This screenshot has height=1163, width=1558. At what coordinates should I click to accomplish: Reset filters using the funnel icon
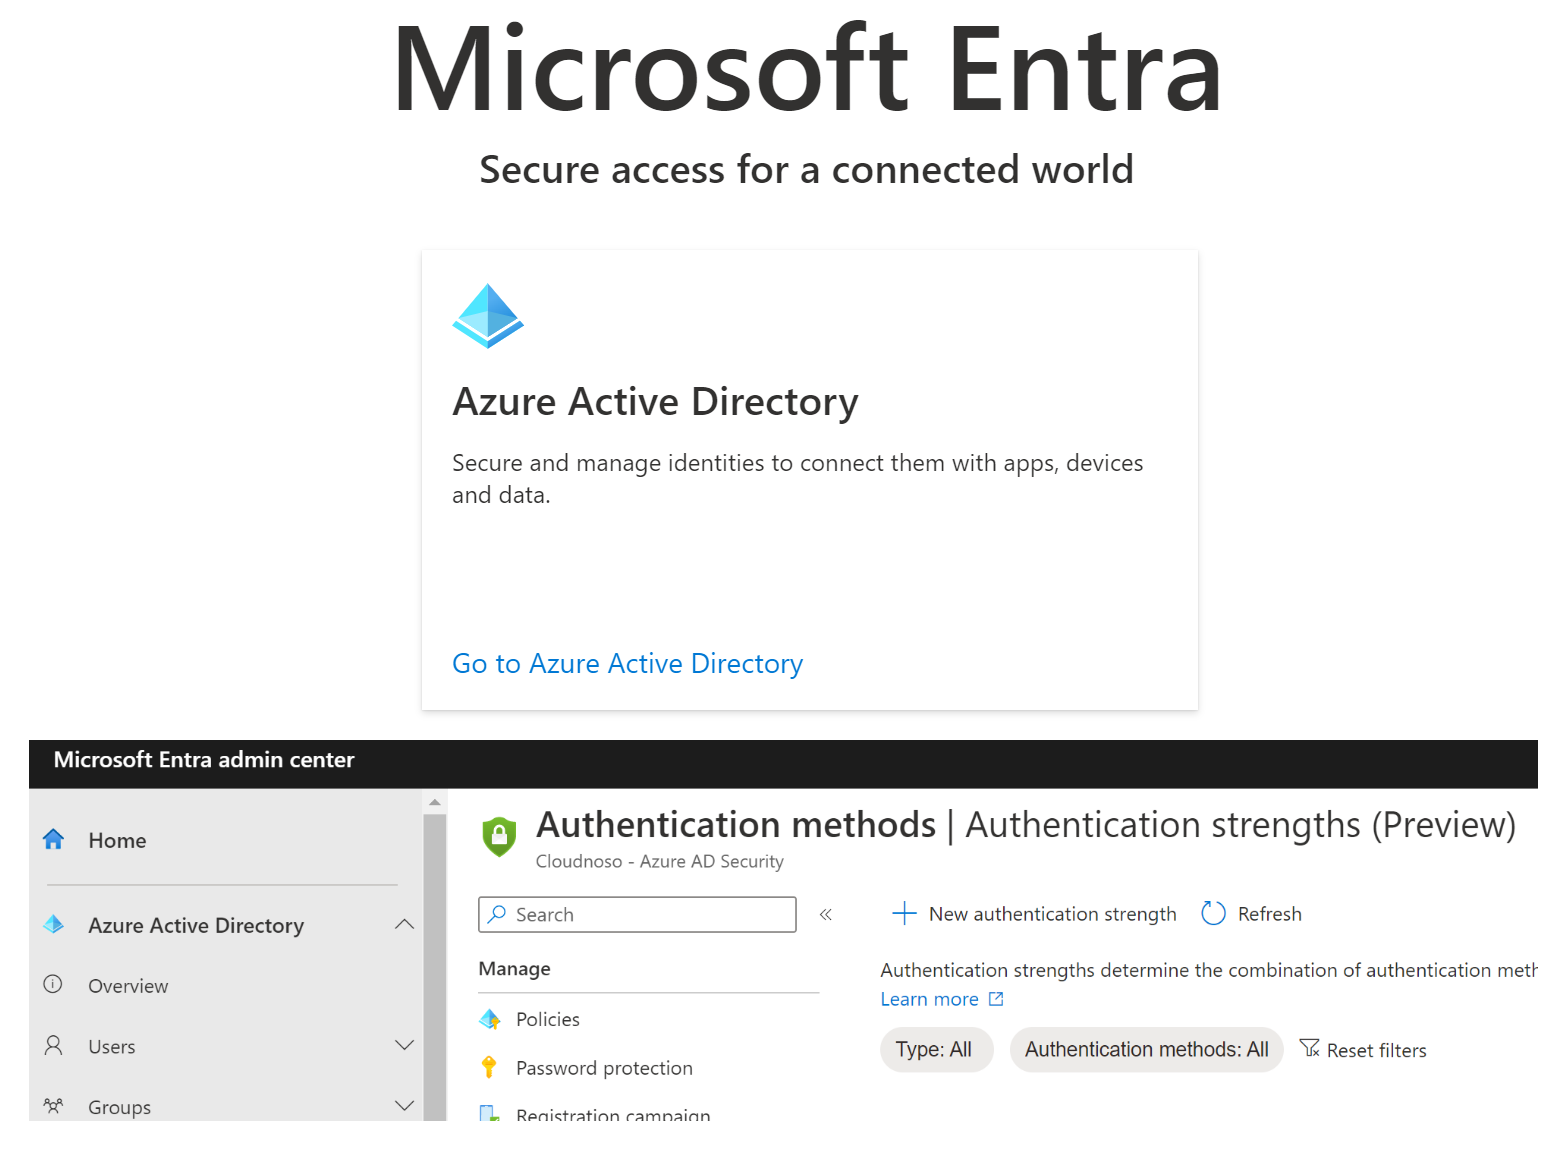tap(1309, 1049)
